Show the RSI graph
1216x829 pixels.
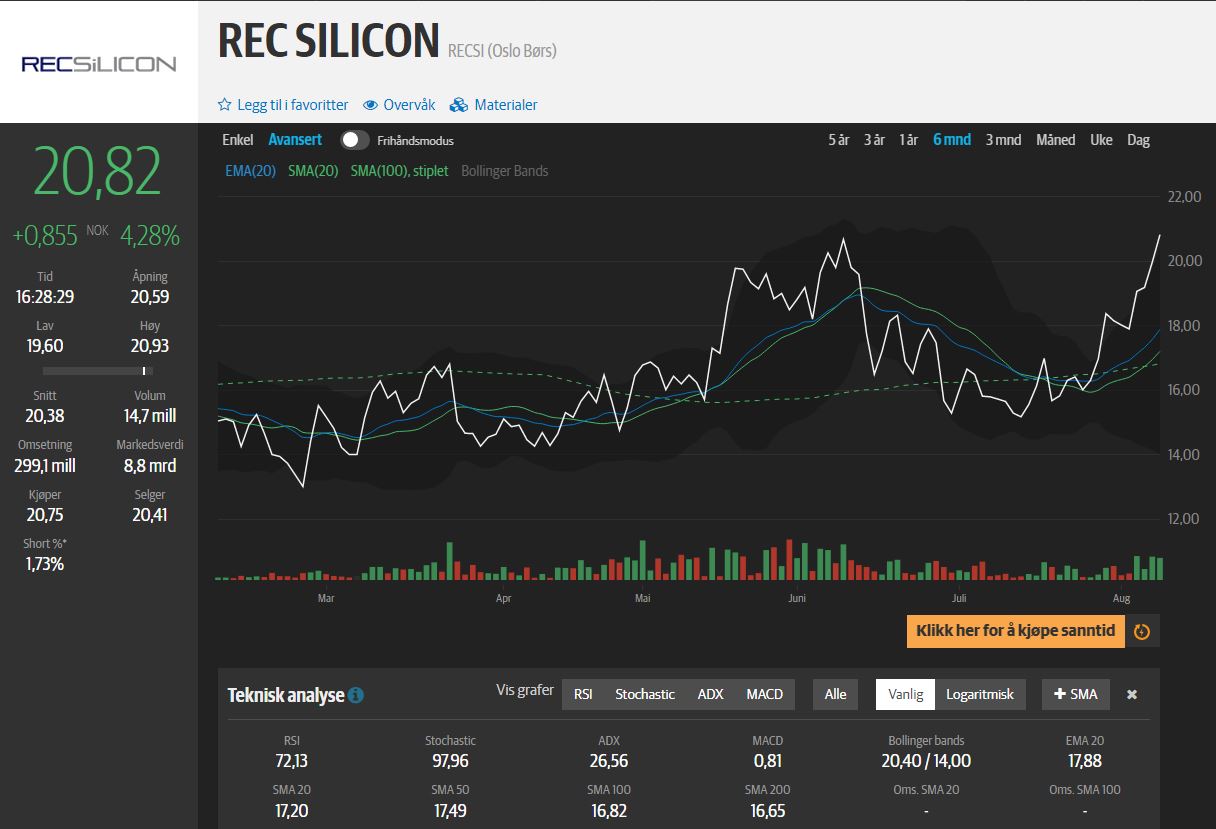(x=583, y=694)
